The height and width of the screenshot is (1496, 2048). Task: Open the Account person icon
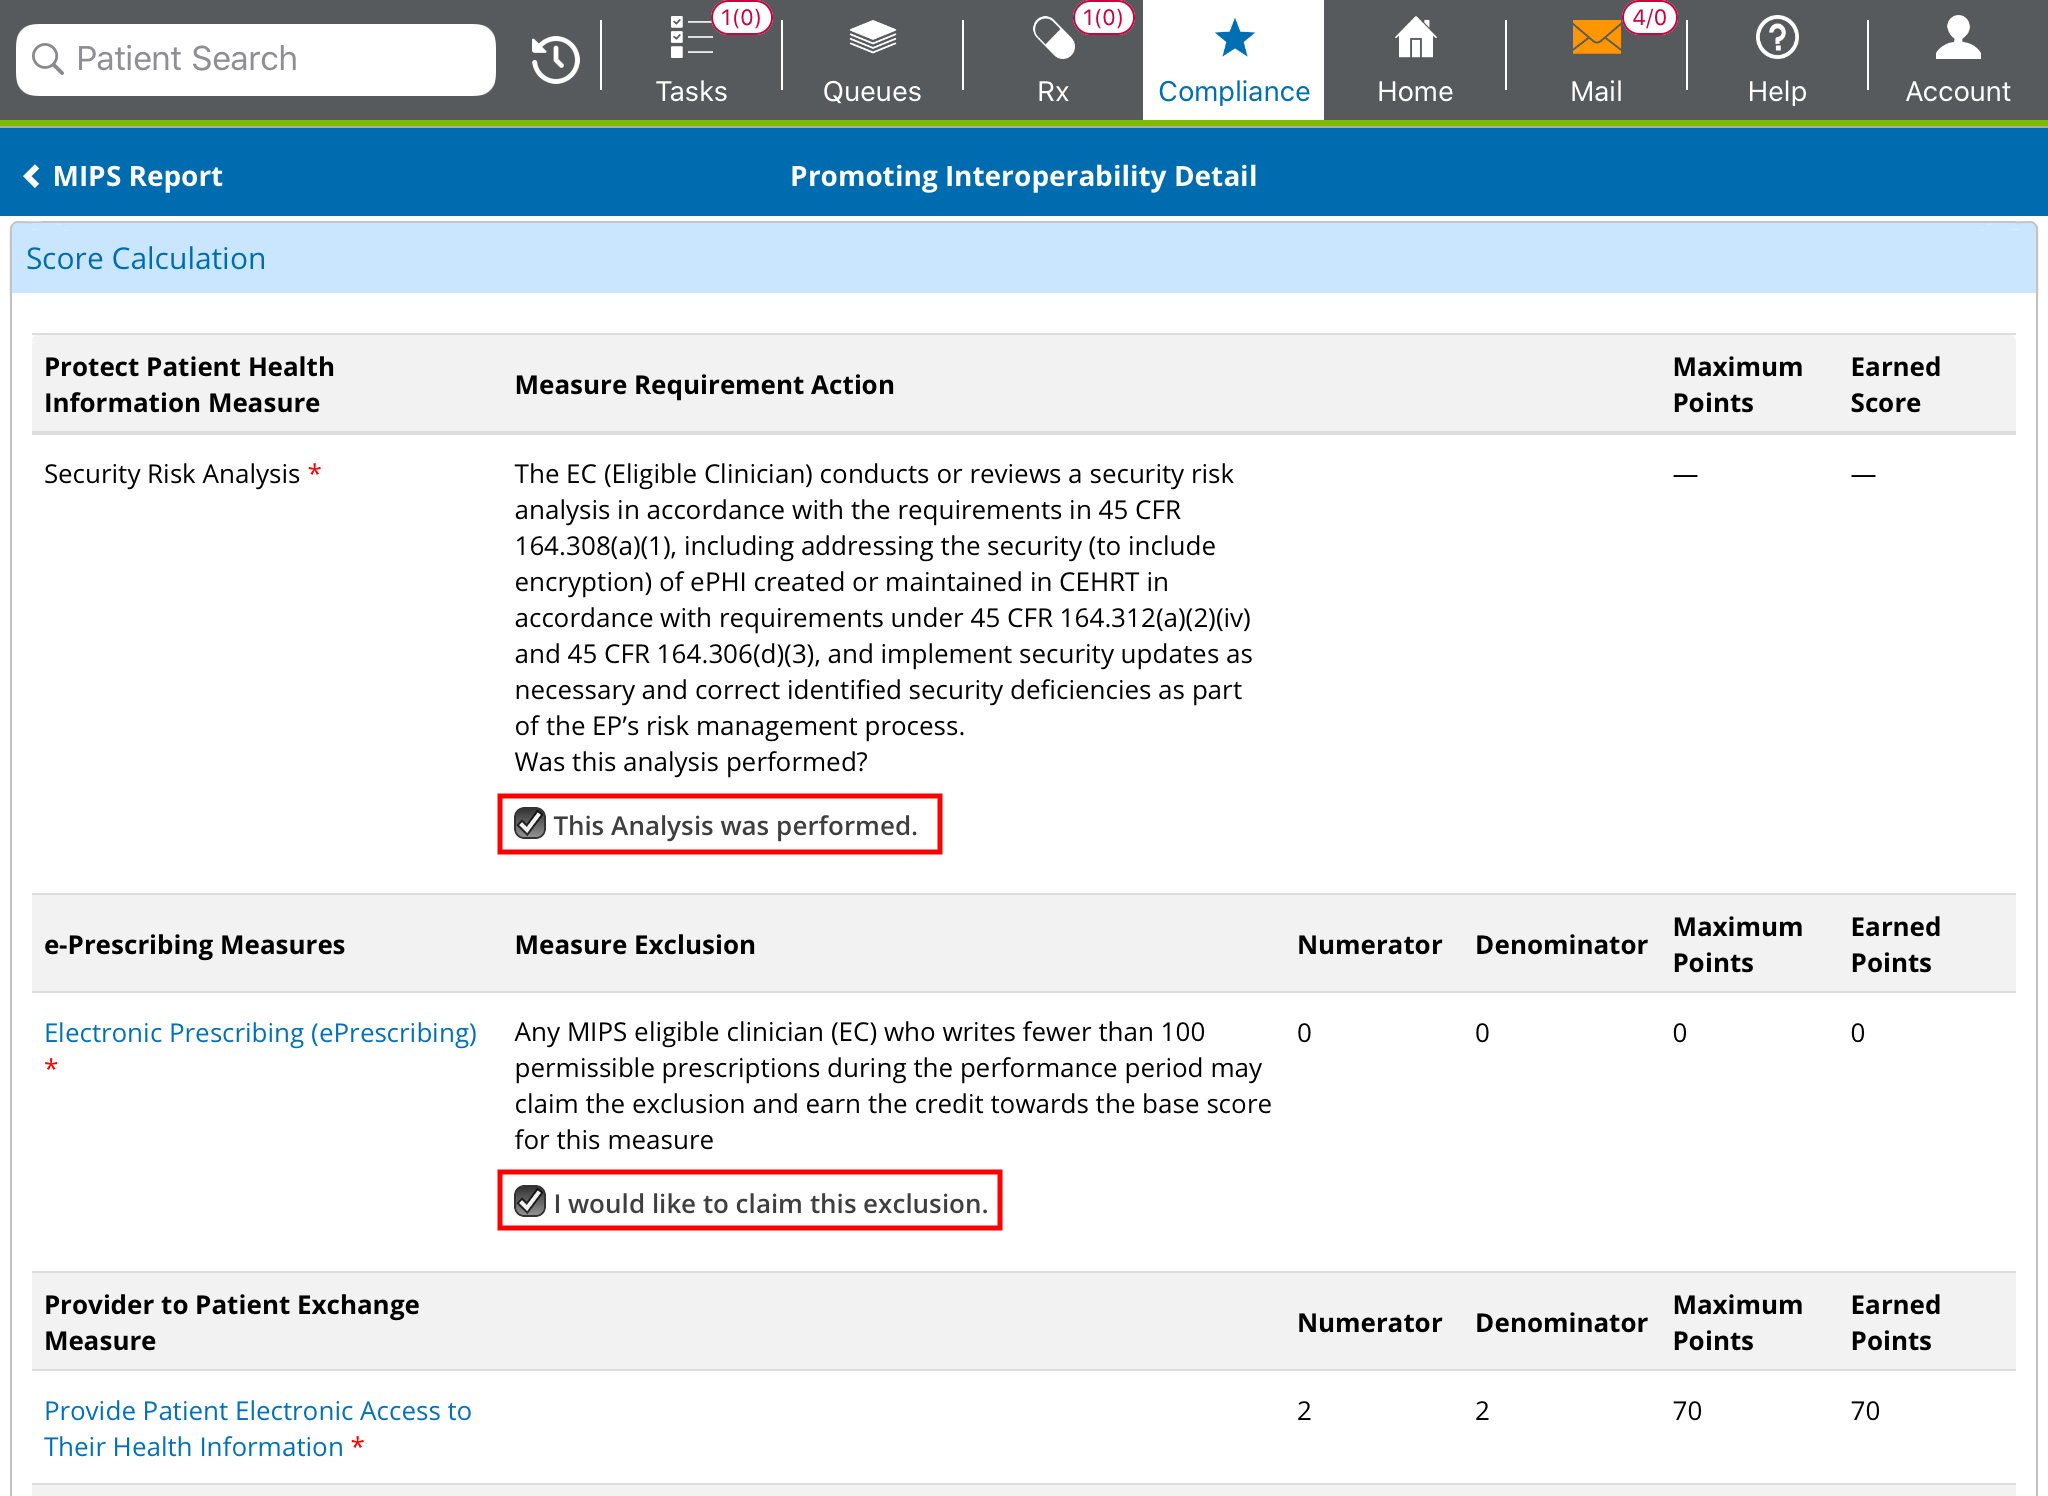pyautogui.click(x=1957, y=40)
